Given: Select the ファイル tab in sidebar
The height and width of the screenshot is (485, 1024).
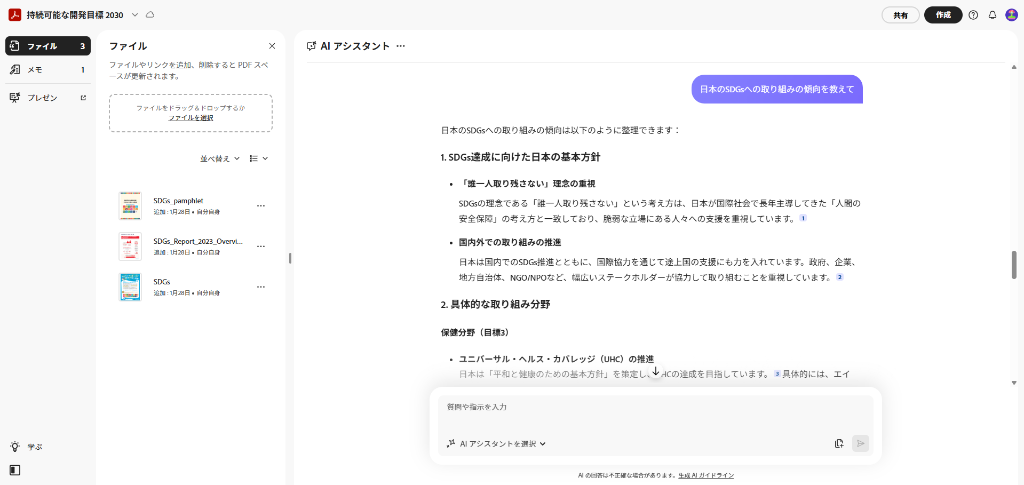Looking at the screenshot, I should 48,46.
